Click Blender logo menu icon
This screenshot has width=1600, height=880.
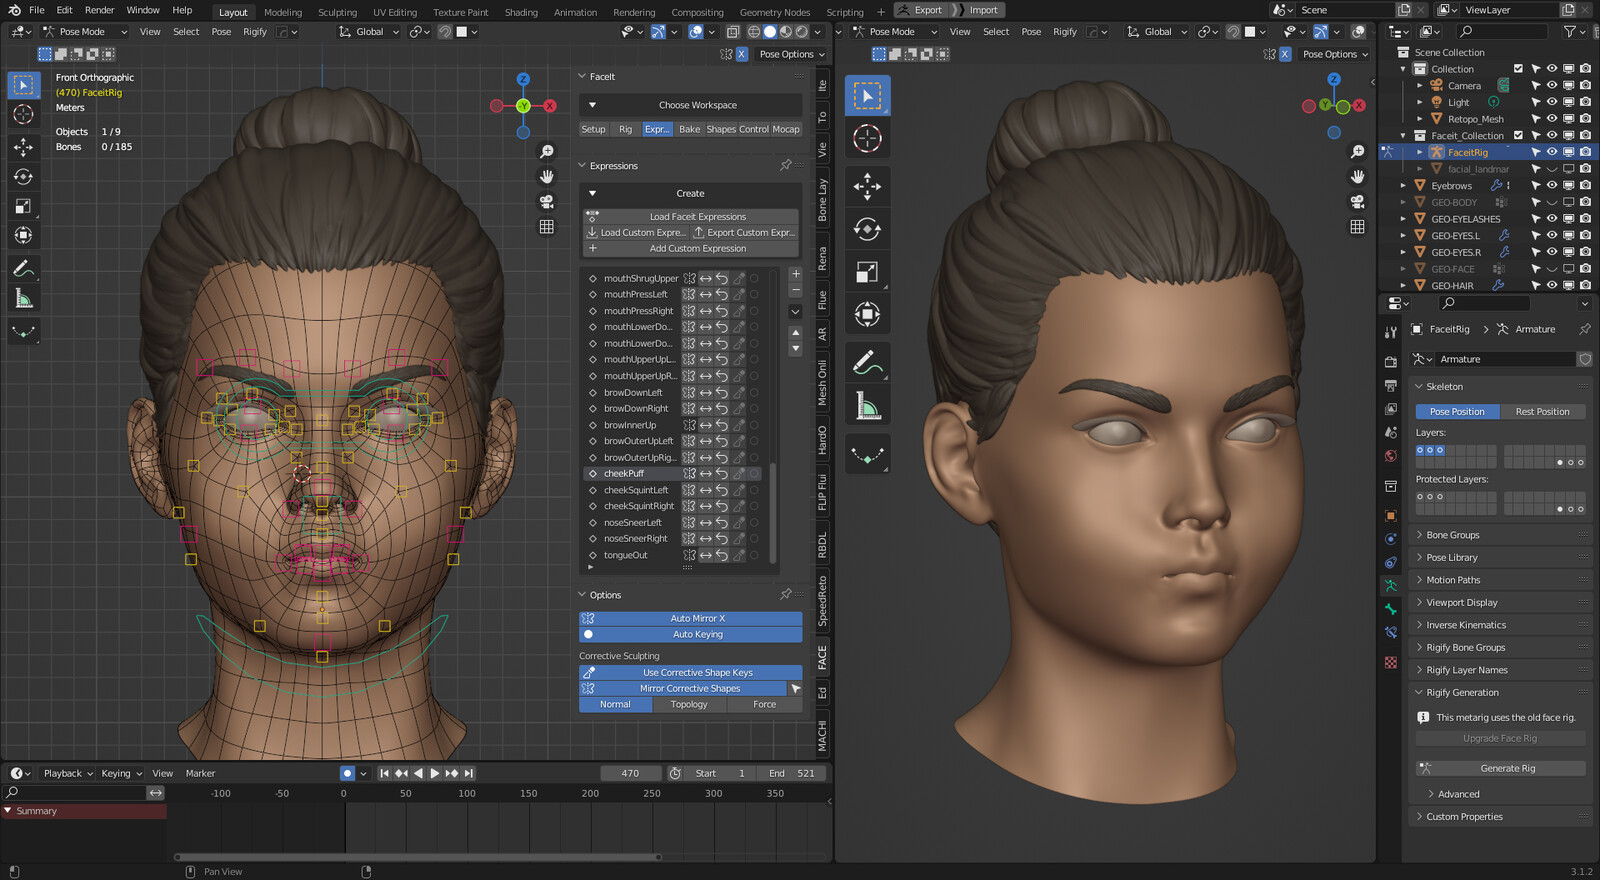point(14,10)
